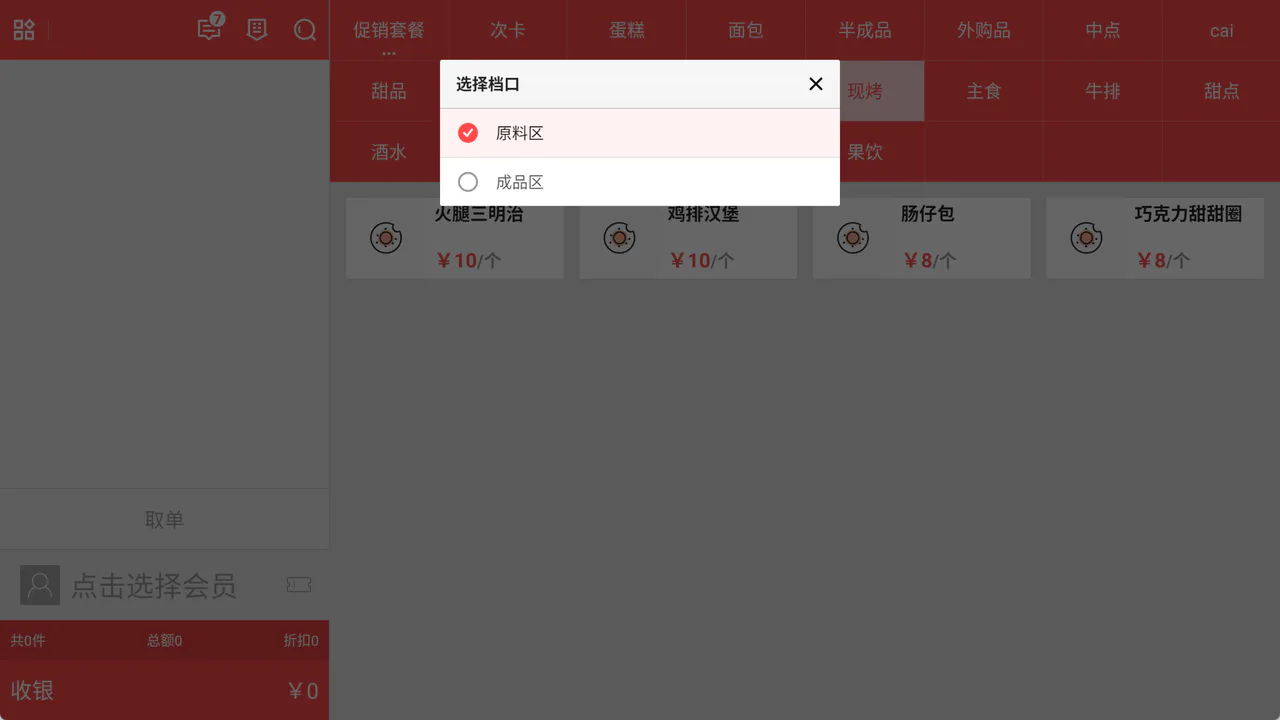Open messages icon with badge 7
1280x720 pixels.
[211, 28]
